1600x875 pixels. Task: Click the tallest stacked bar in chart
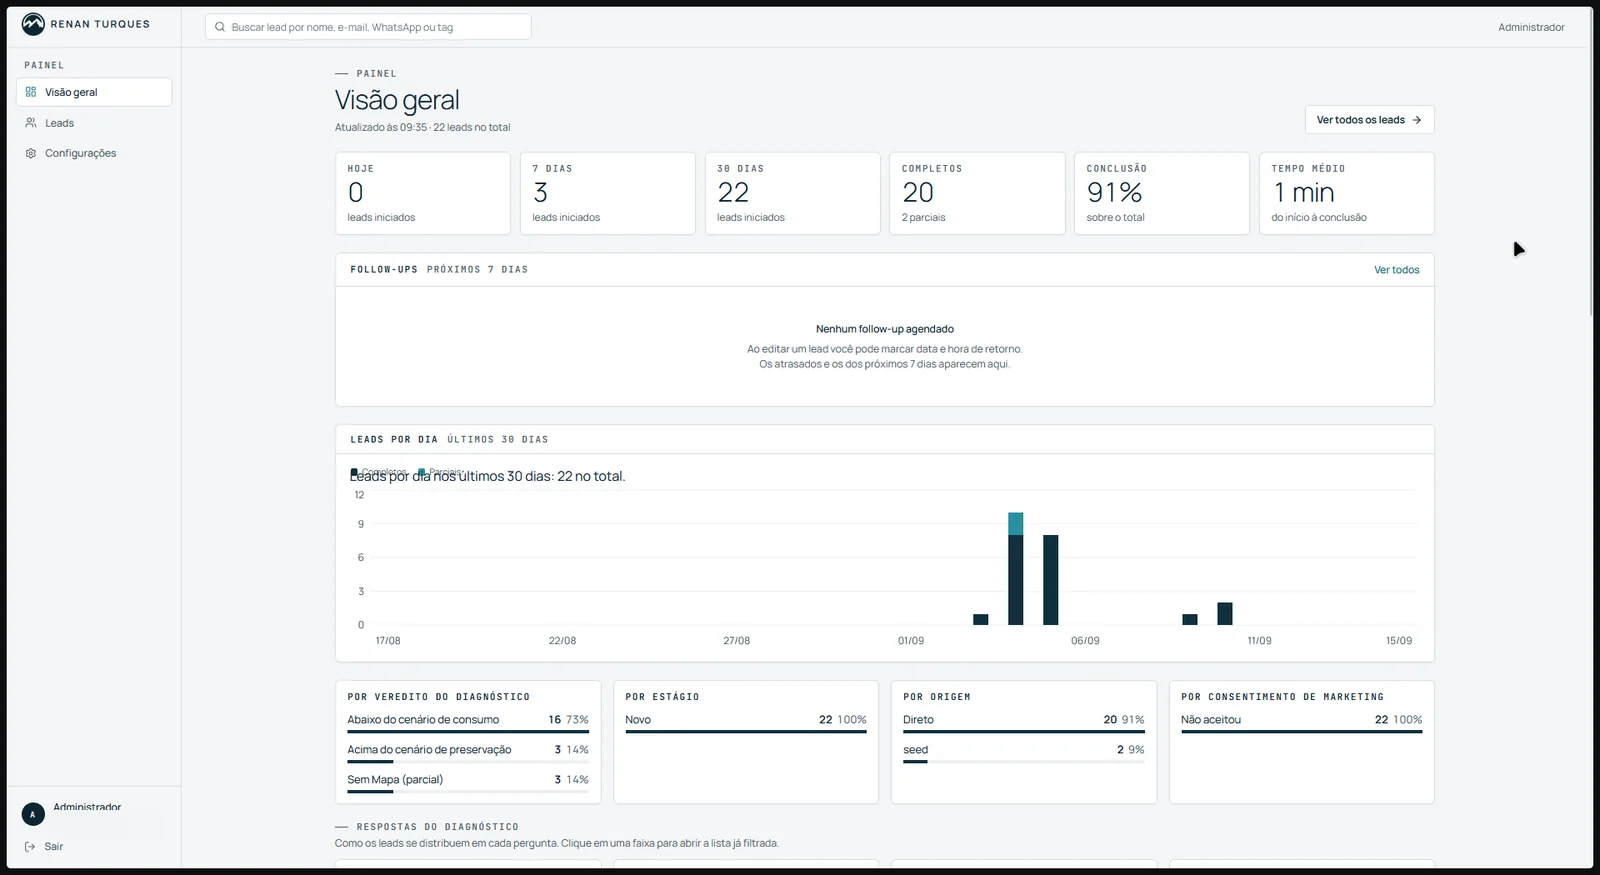point(1015,568)
